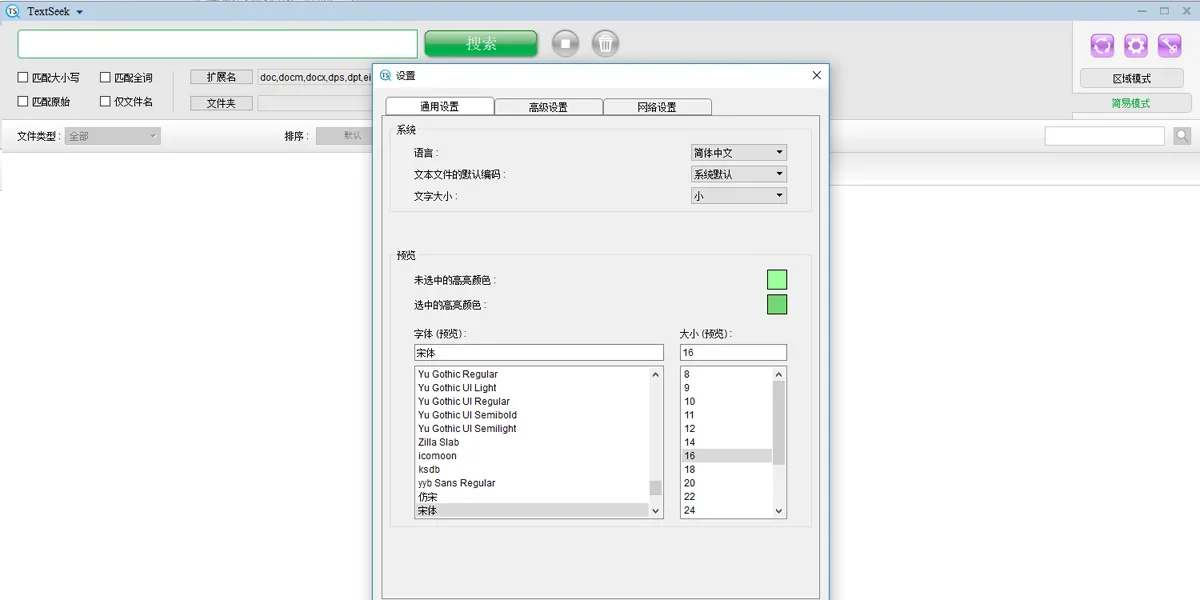1200x600 pixels.
Task: Click the green 搜索 button
Action: (x=481, y=44)
